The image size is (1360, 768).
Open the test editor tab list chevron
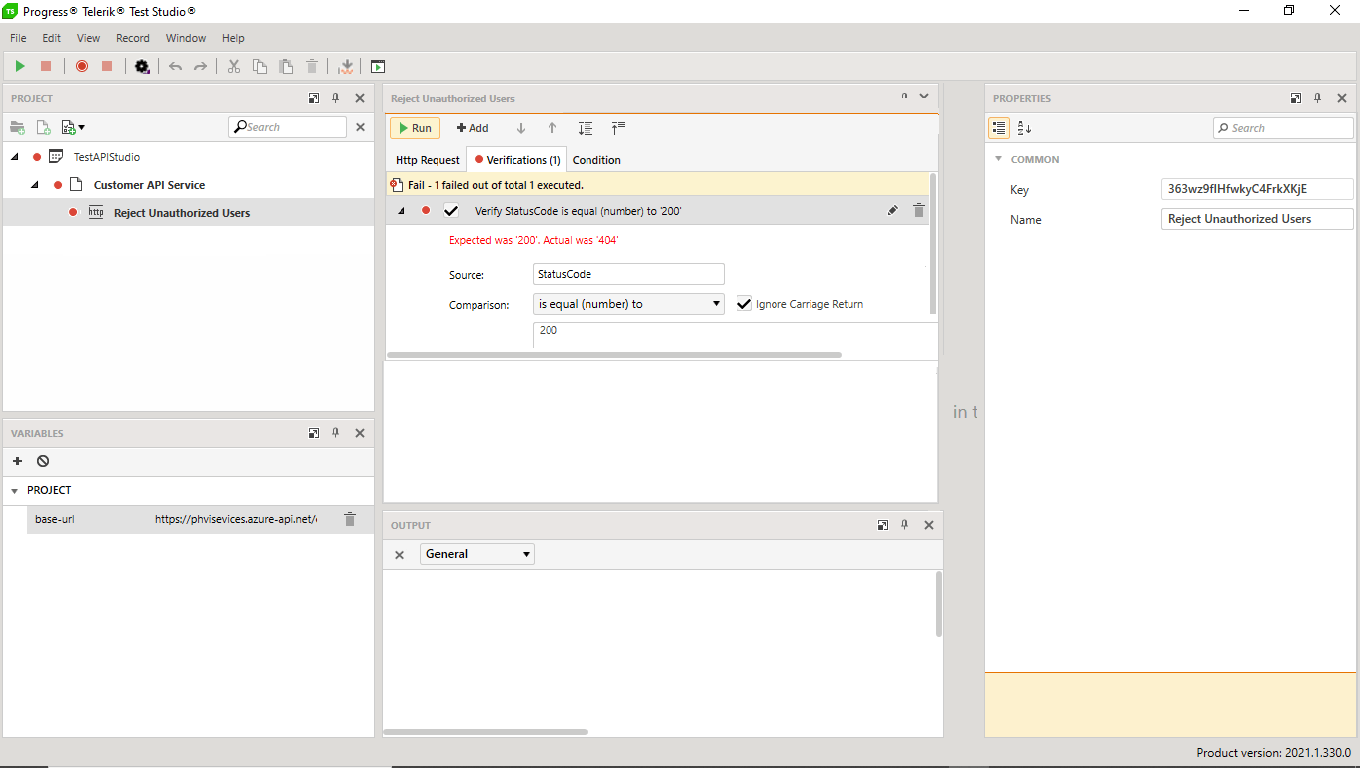point(924,97)
